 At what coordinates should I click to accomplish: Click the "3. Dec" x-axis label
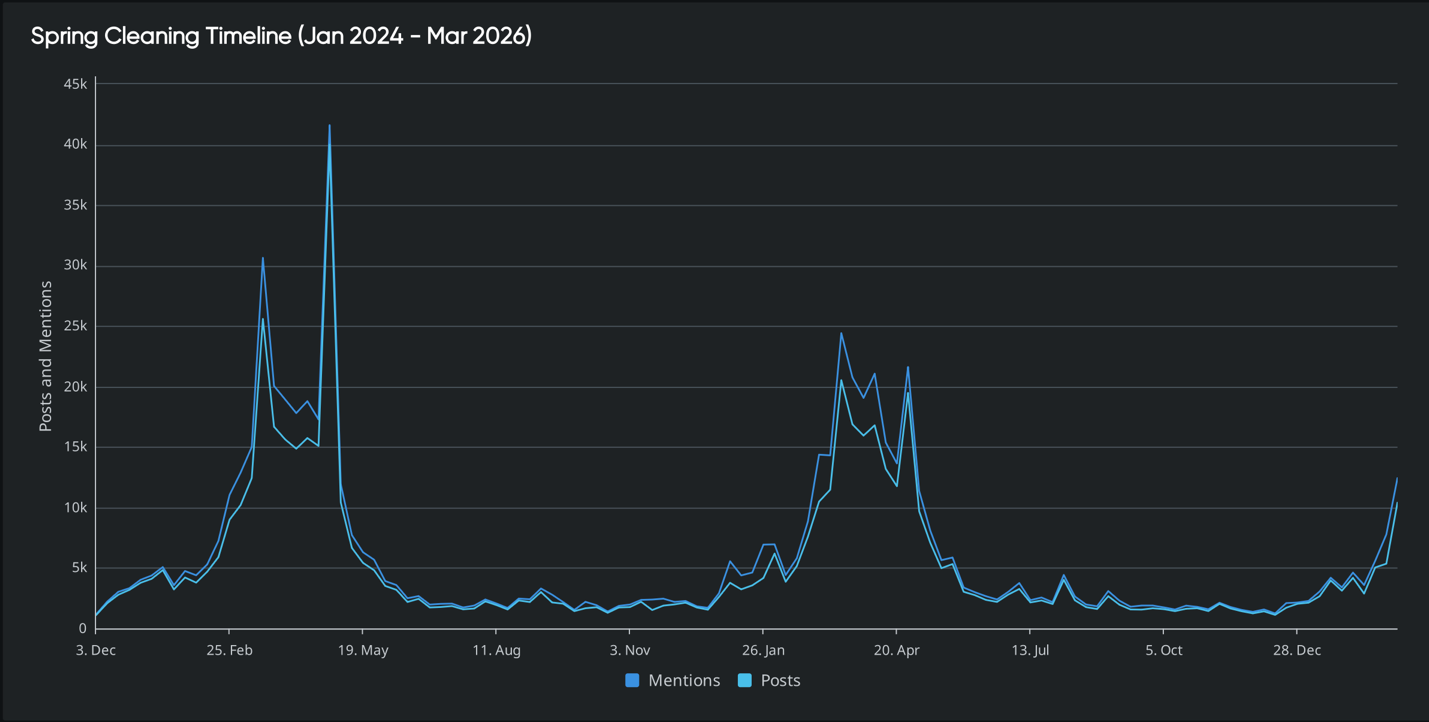pos(95,650)
